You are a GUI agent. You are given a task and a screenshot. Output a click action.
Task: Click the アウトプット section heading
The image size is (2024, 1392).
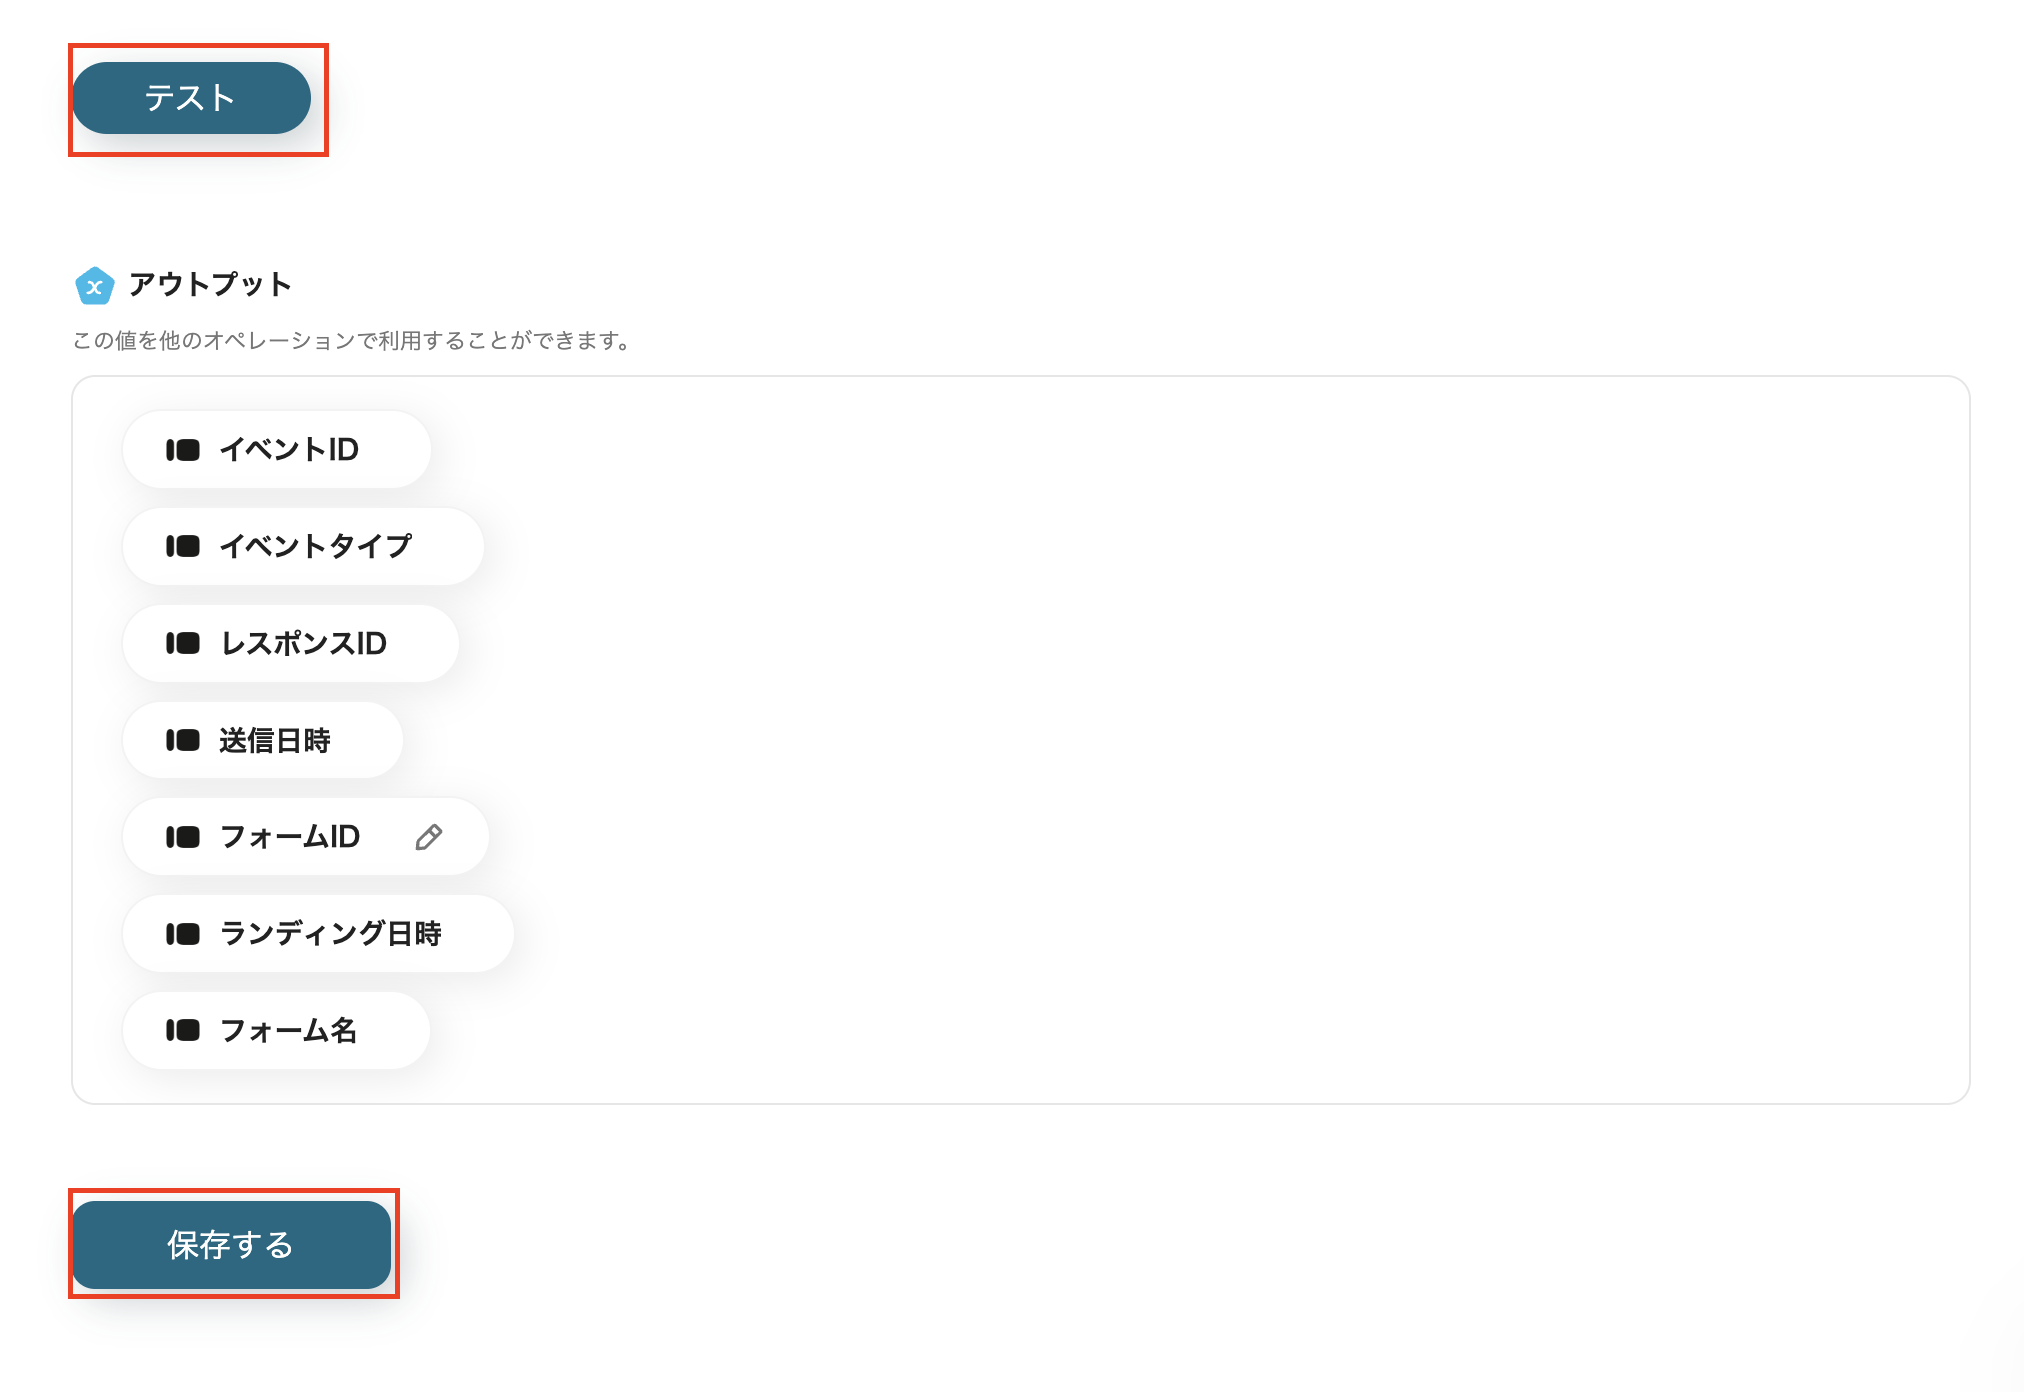point(209,284)
